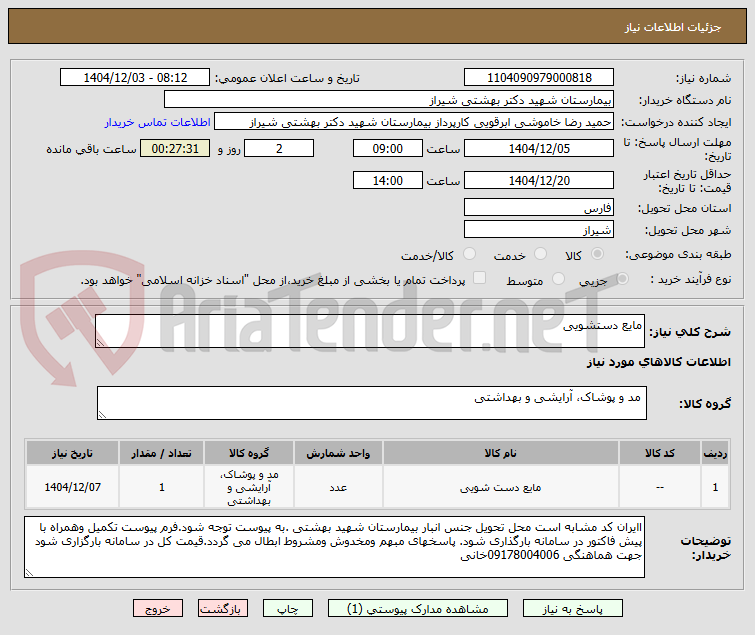
Task: Click the ردیف column header
Action: (x=715, y=453)
